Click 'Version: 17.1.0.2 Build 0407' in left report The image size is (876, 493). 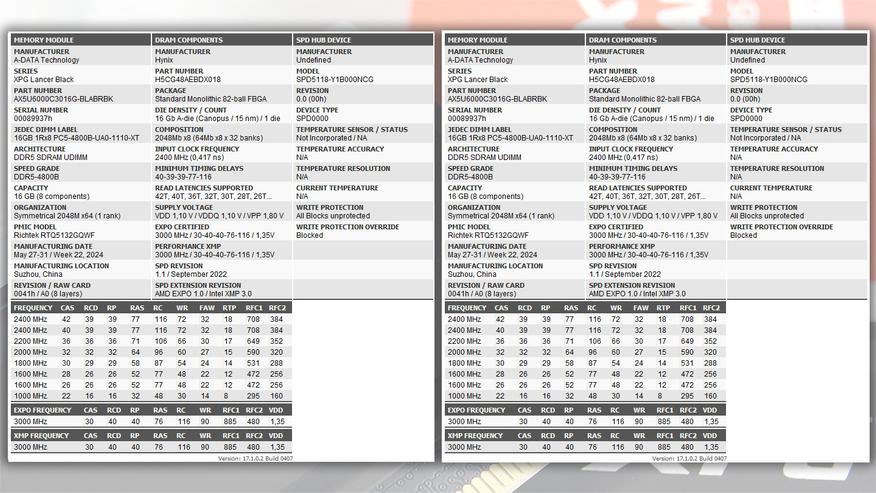click(255, 458)
